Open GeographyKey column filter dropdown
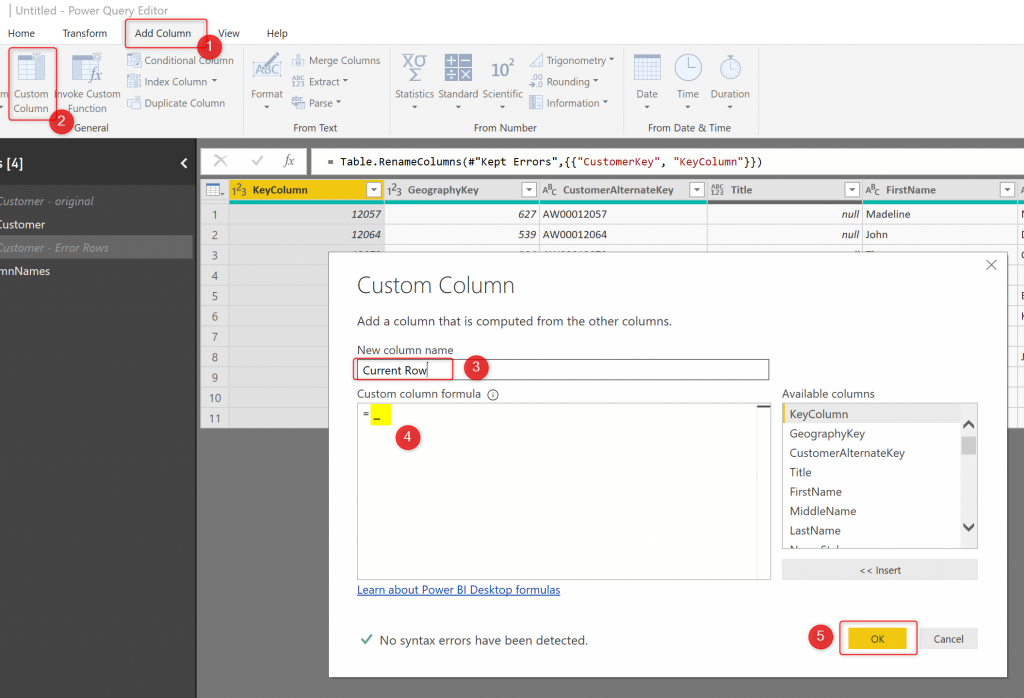 click(x=528, y=190)
